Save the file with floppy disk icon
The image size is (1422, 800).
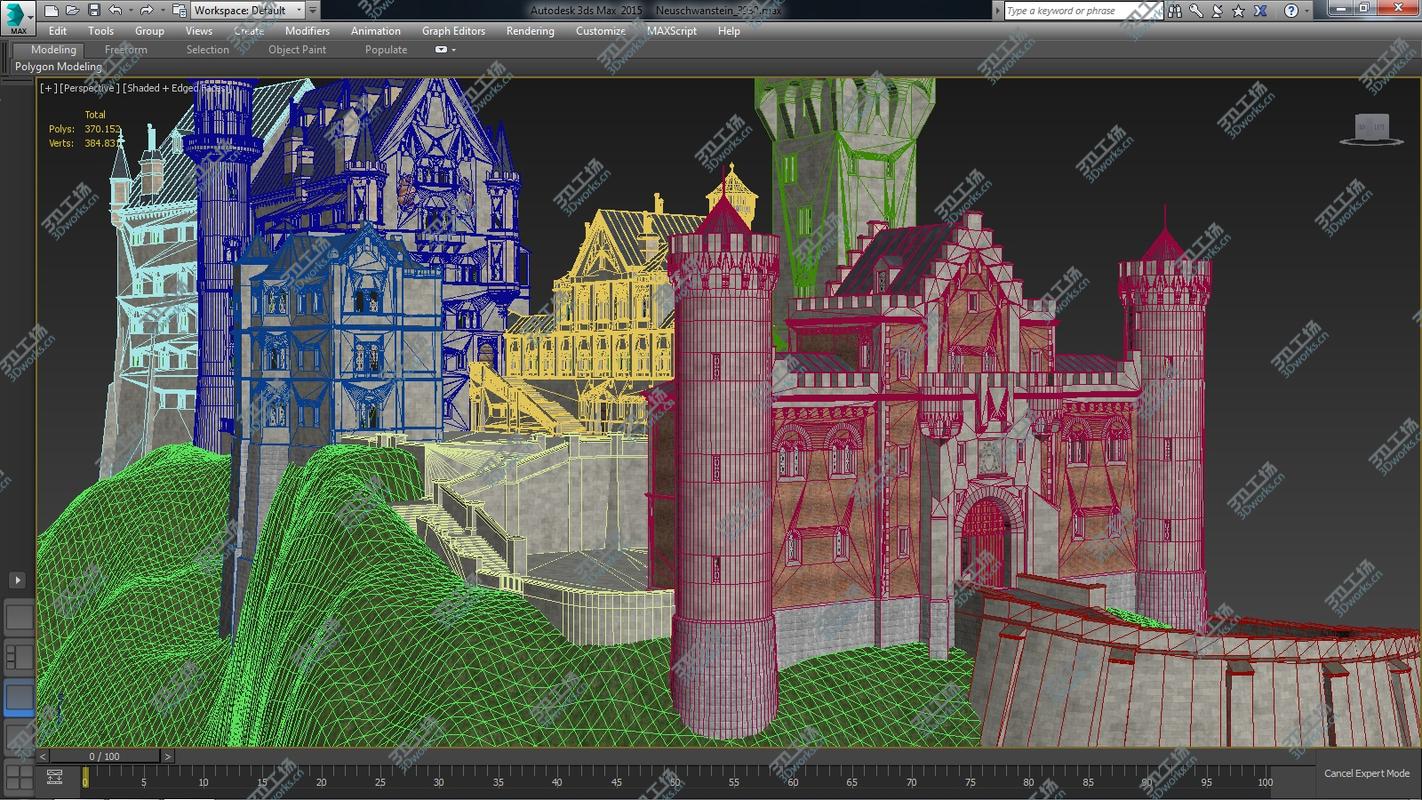(x=93, y=10)
